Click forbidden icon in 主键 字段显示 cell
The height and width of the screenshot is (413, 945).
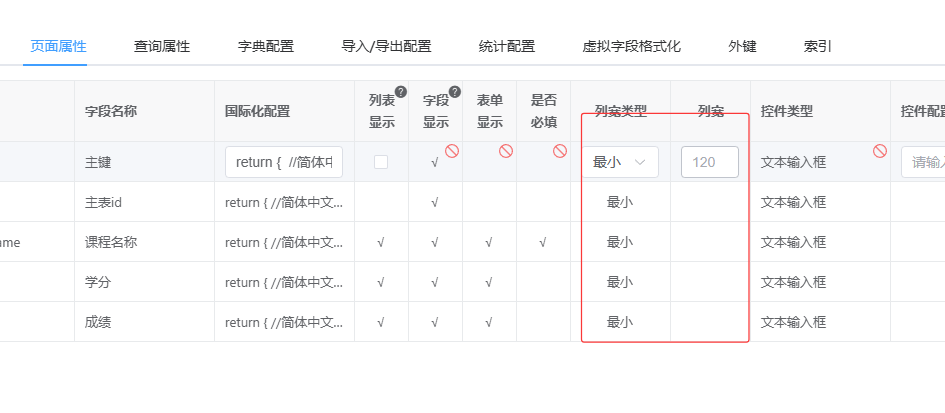coord(452,151)
